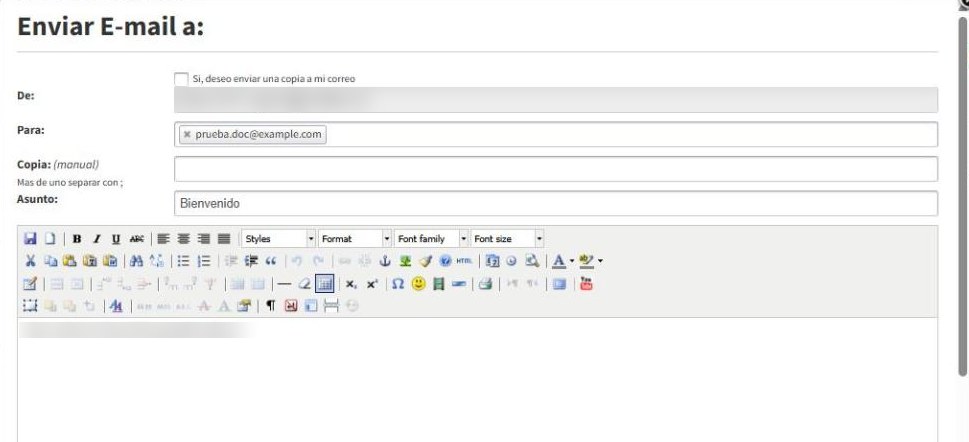Open Edit CSS Style icon
This screenshot has width=969, height=442.
[116, 305]
